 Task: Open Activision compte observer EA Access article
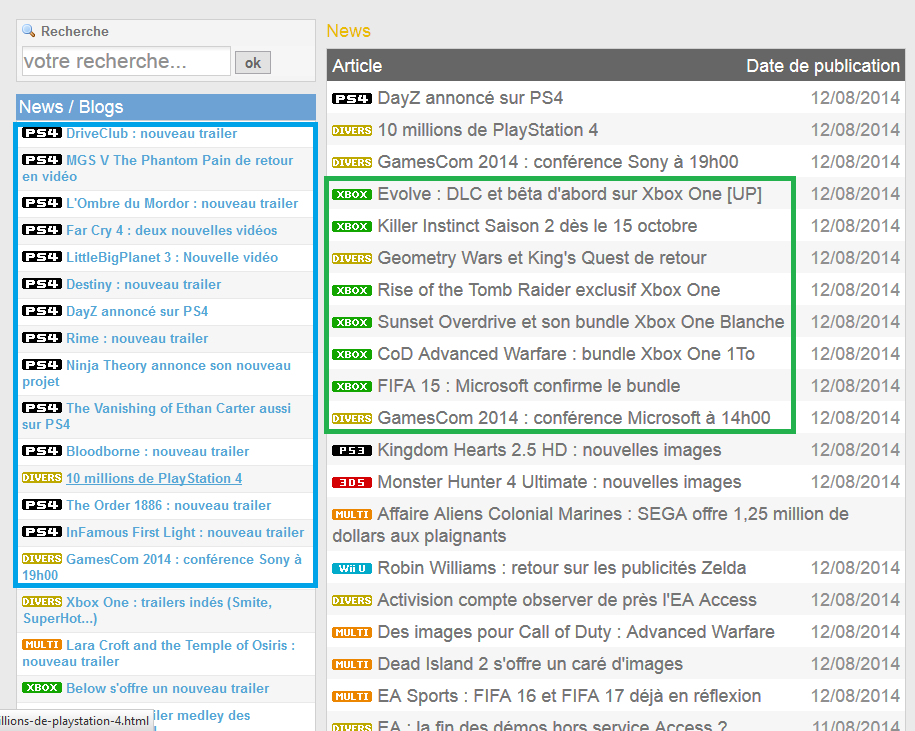(567, 600)
